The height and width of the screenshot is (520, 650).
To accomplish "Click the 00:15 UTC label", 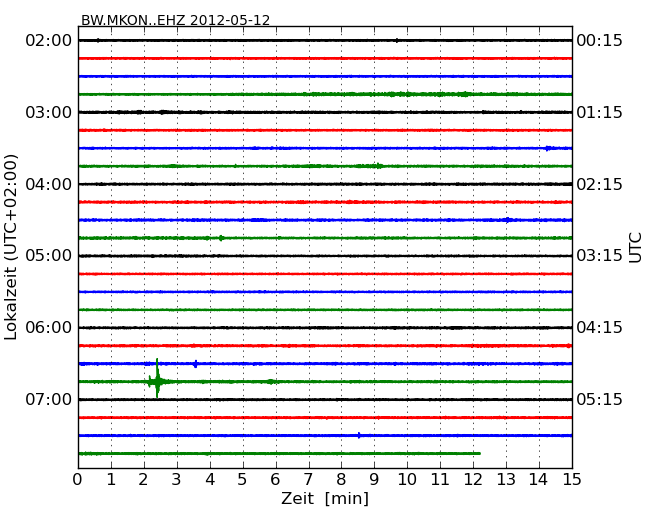I will (x=599, y=41).
